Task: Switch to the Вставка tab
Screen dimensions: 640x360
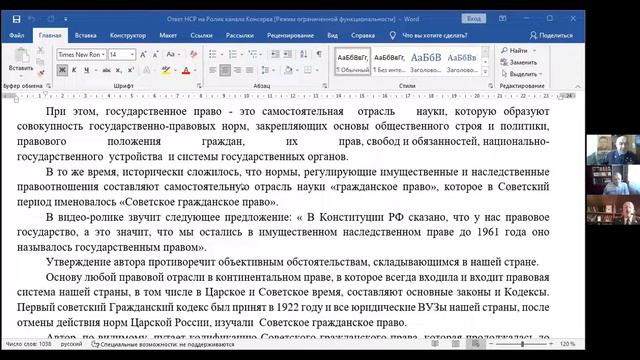Action: (86, 36)
